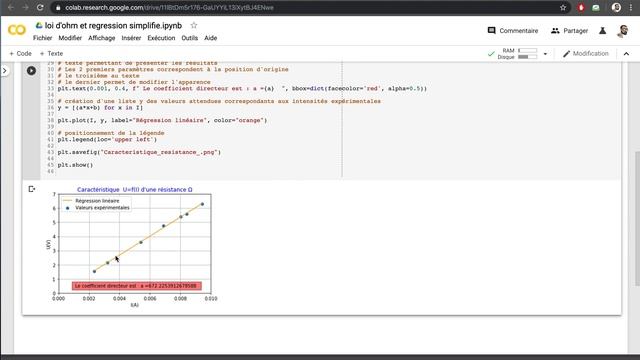This screenshot has height=360, width=640.
Task: Open the Google account avatar
Action: pyautogui.click(x=623, y=31)
